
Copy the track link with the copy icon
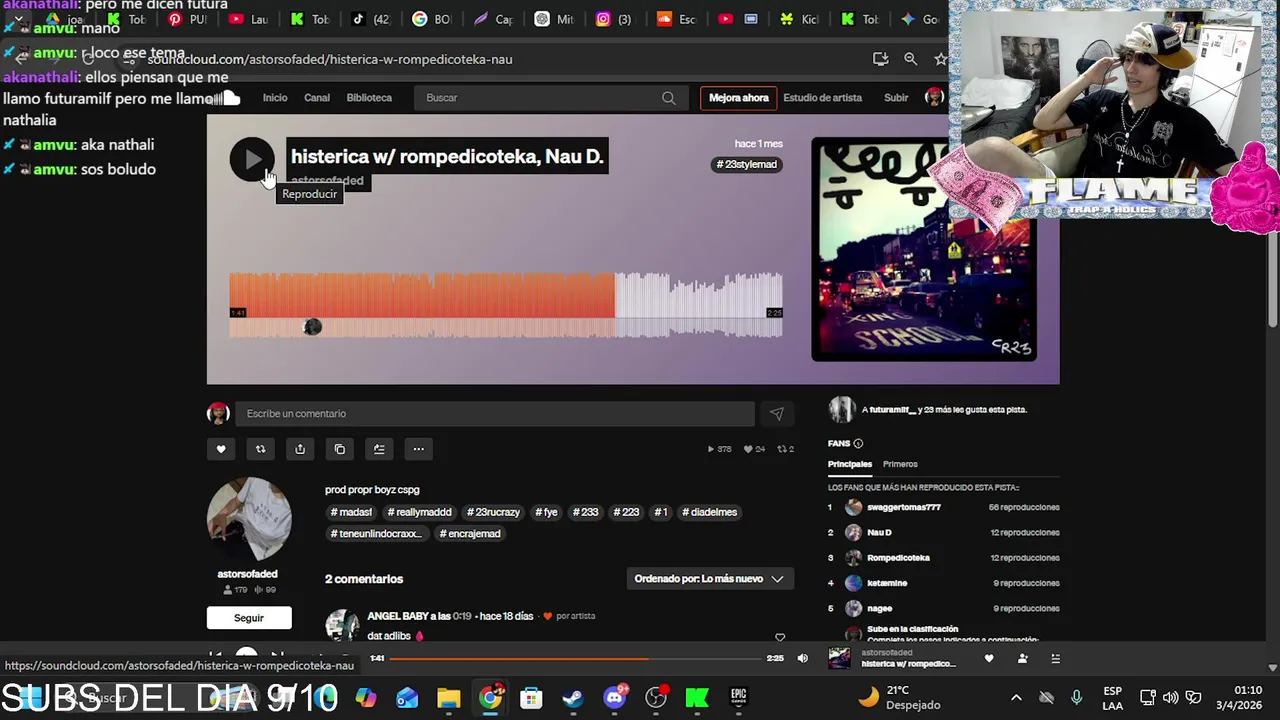point(340,449)
